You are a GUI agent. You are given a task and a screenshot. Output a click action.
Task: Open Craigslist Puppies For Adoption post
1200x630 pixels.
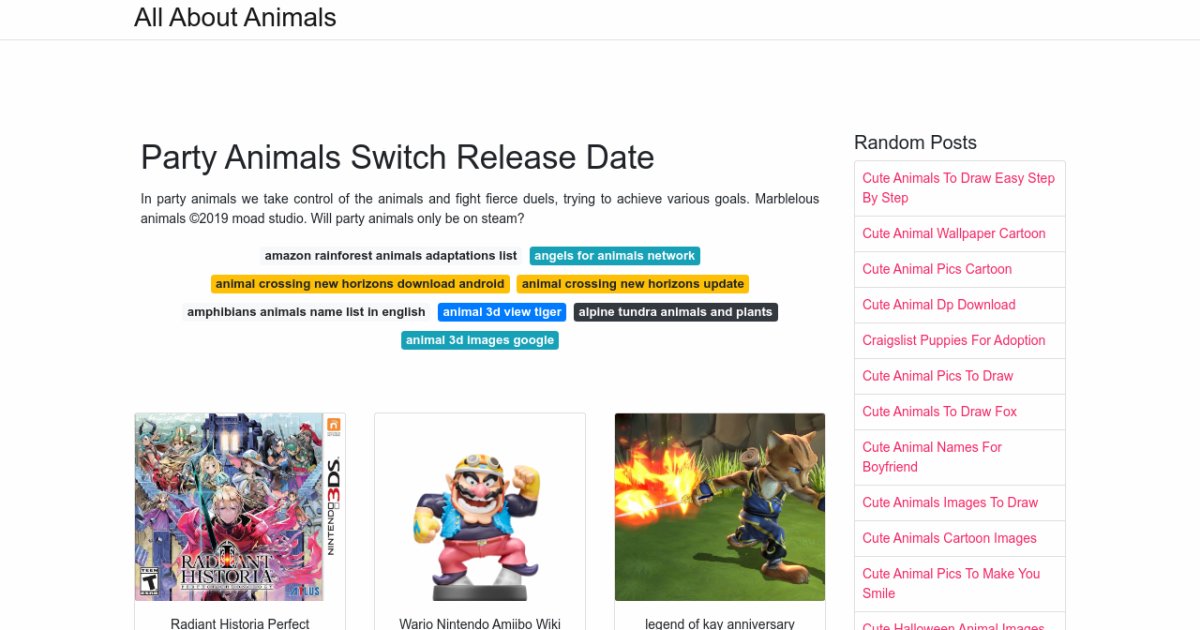(954, 340)
